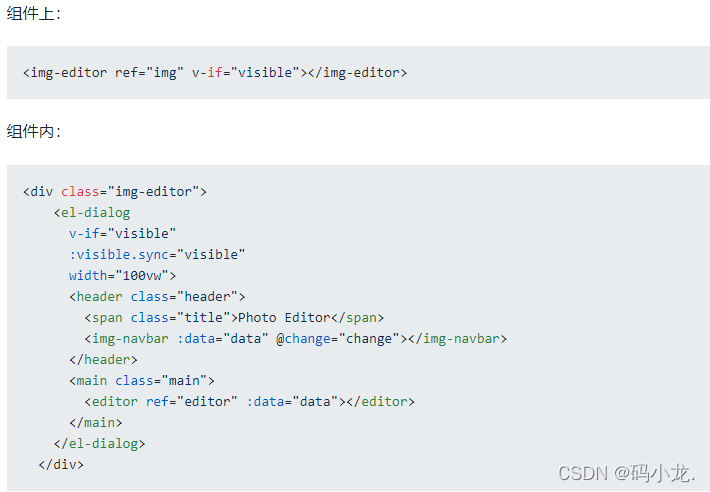Click the :visible.sync="visible" line
710x492 pixels.
pyautogui.click(x=157, y=254)
